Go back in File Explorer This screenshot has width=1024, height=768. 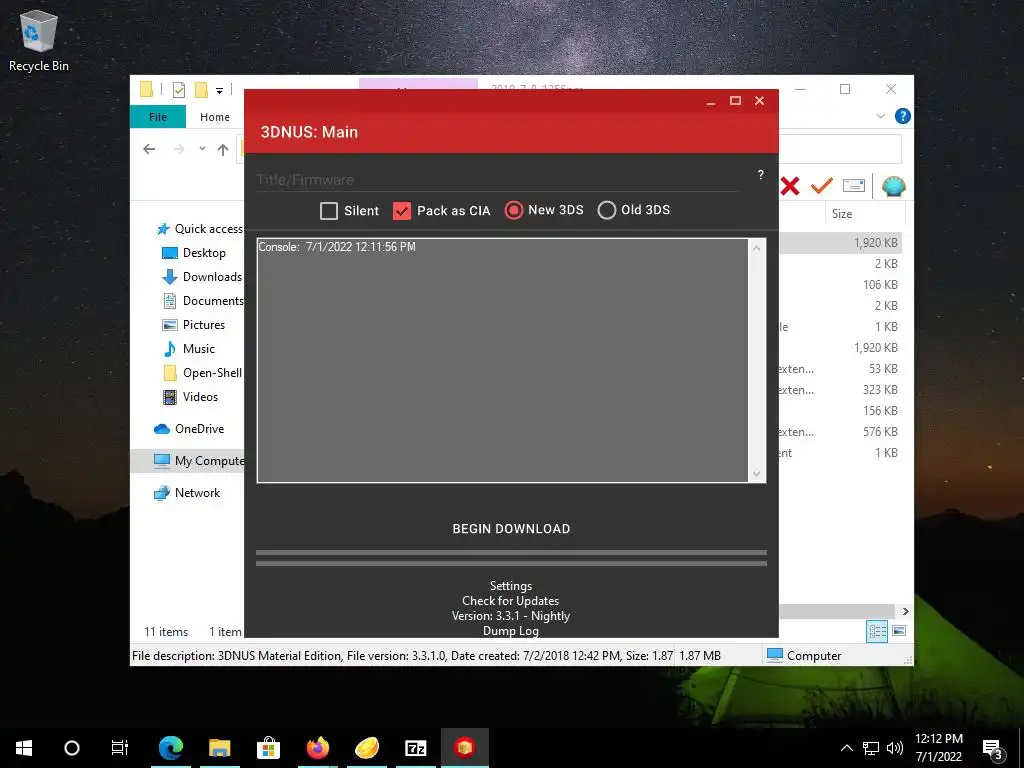coord(149,150)
